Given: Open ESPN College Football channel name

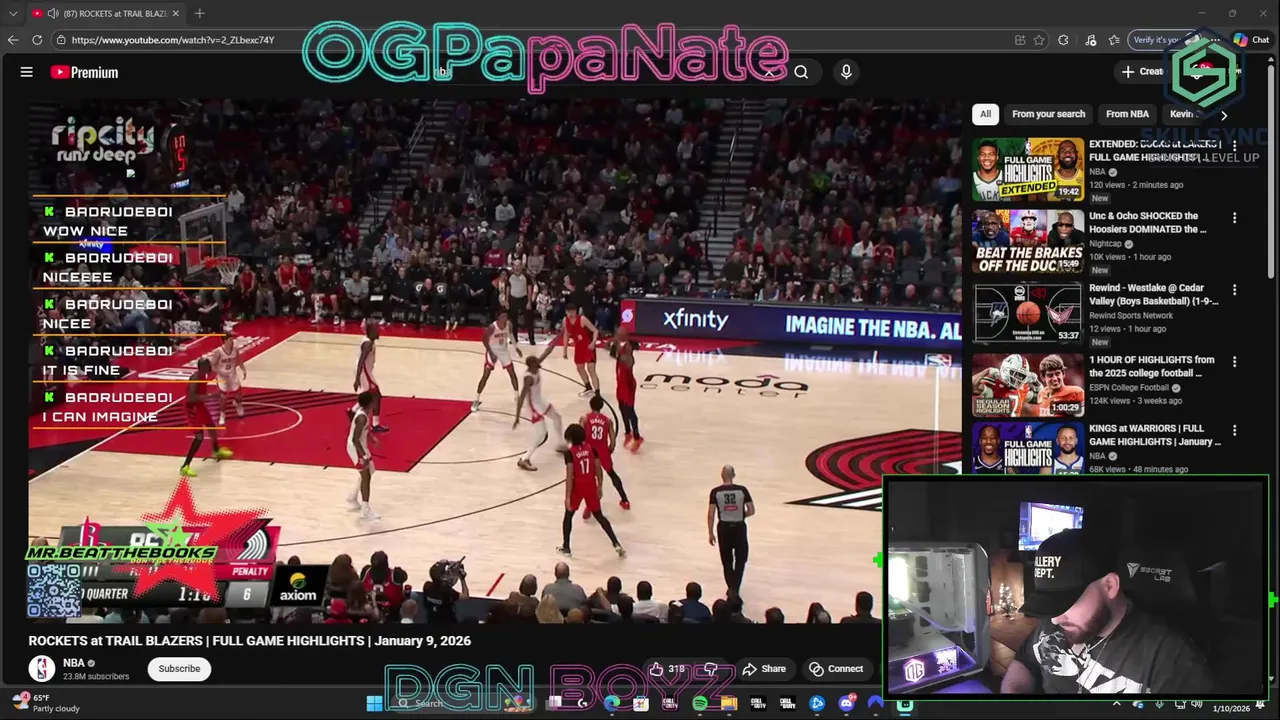Looking at the screenshot, I should click(1129, 388).
